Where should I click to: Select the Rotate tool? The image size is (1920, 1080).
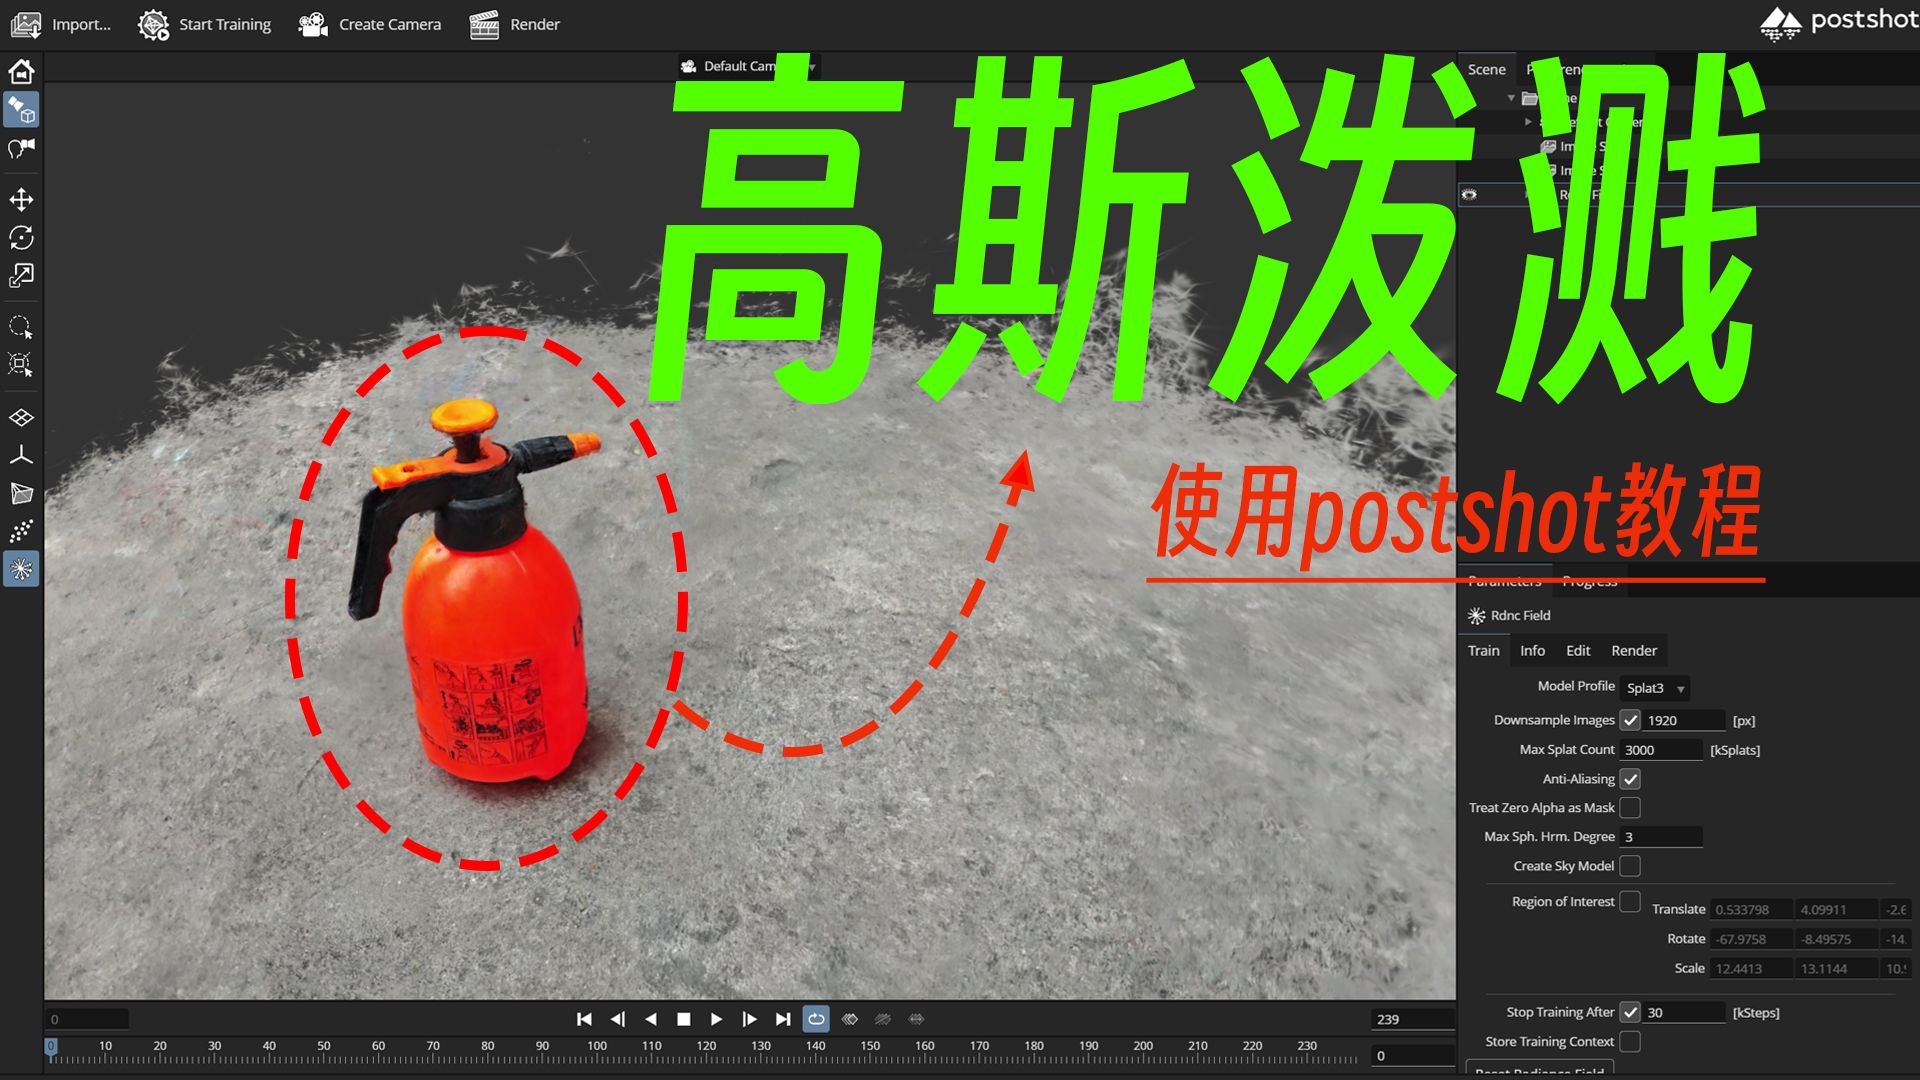coord(21,238)
